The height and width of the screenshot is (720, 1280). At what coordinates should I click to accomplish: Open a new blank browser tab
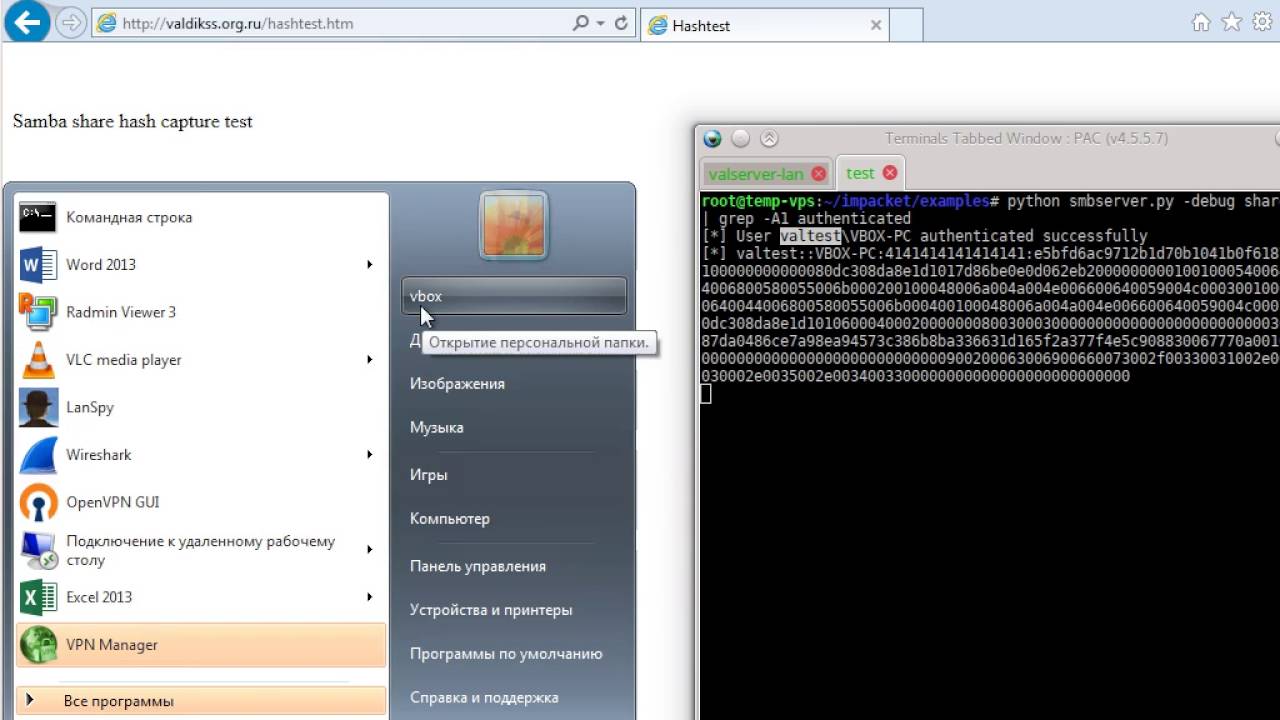906,26
